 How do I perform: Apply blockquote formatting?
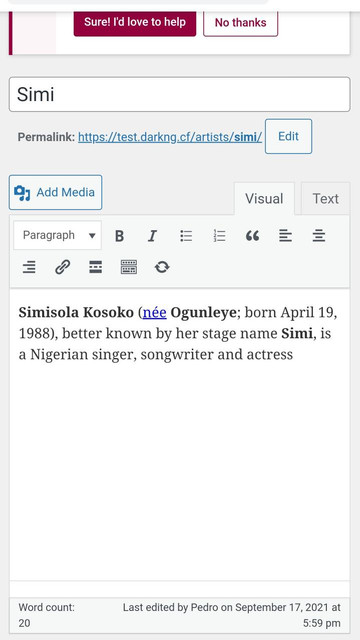252,236
